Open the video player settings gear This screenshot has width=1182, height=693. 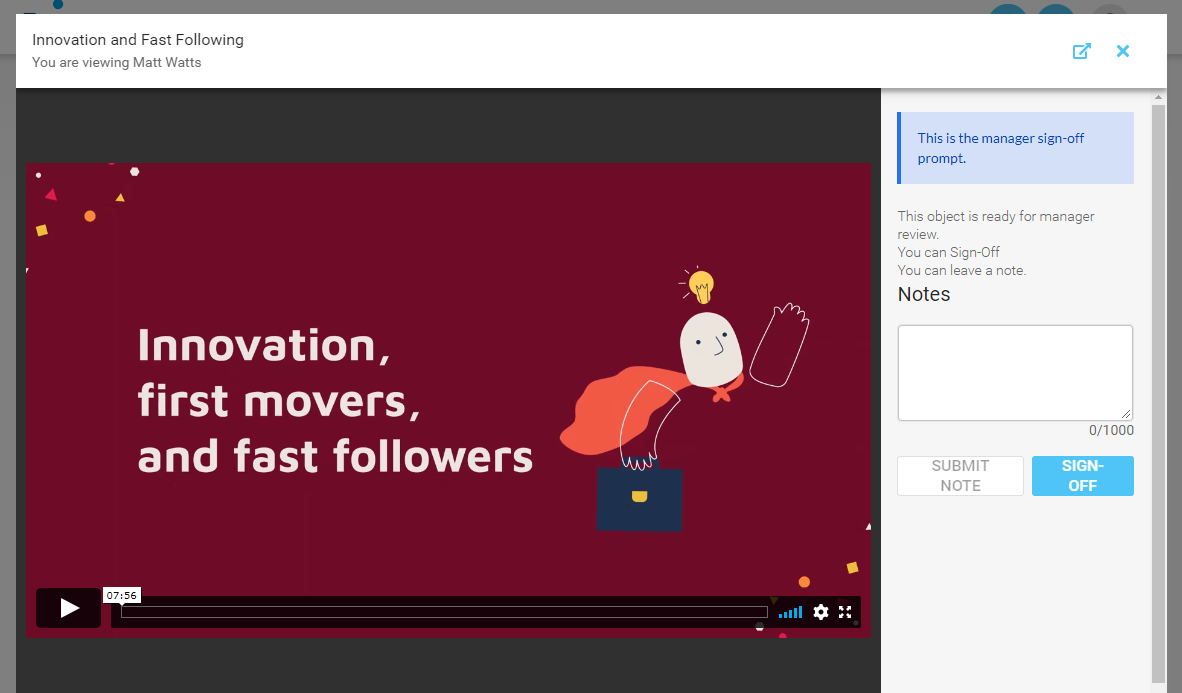[821, 612]
